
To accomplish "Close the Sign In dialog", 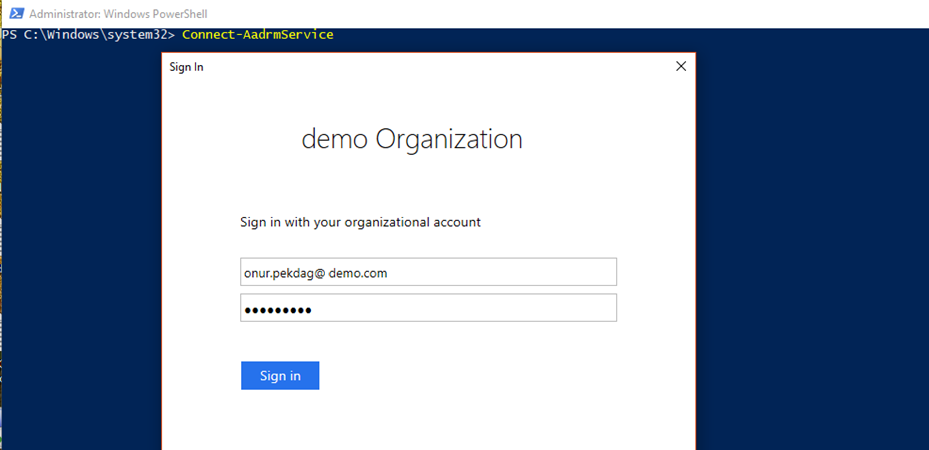I will coord(681,66).
